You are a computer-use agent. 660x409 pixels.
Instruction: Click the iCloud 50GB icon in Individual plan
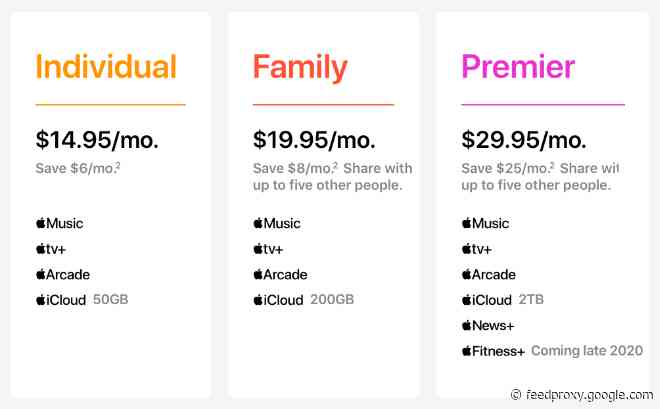pyautogui.click(x=61, y=299)
